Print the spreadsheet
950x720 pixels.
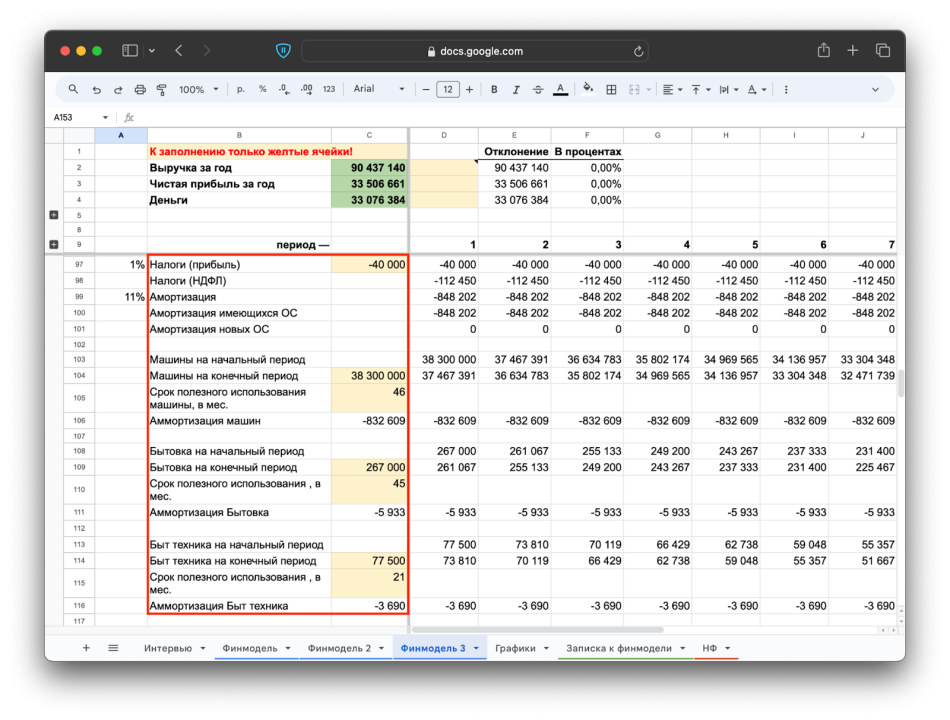(140, 90)
